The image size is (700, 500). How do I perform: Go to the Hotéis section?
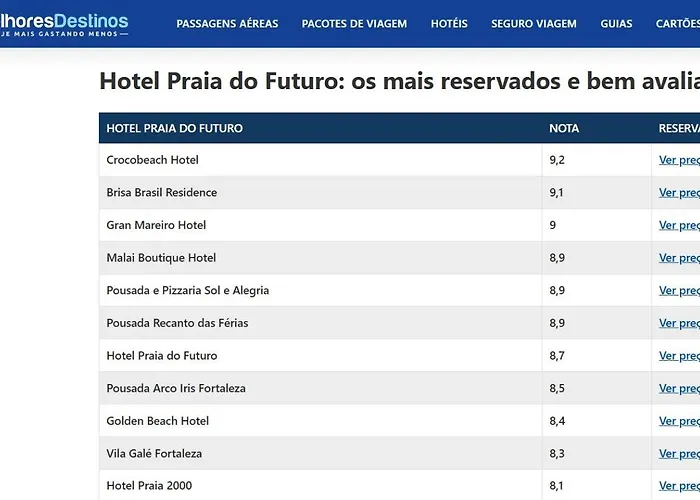[449, 24]
